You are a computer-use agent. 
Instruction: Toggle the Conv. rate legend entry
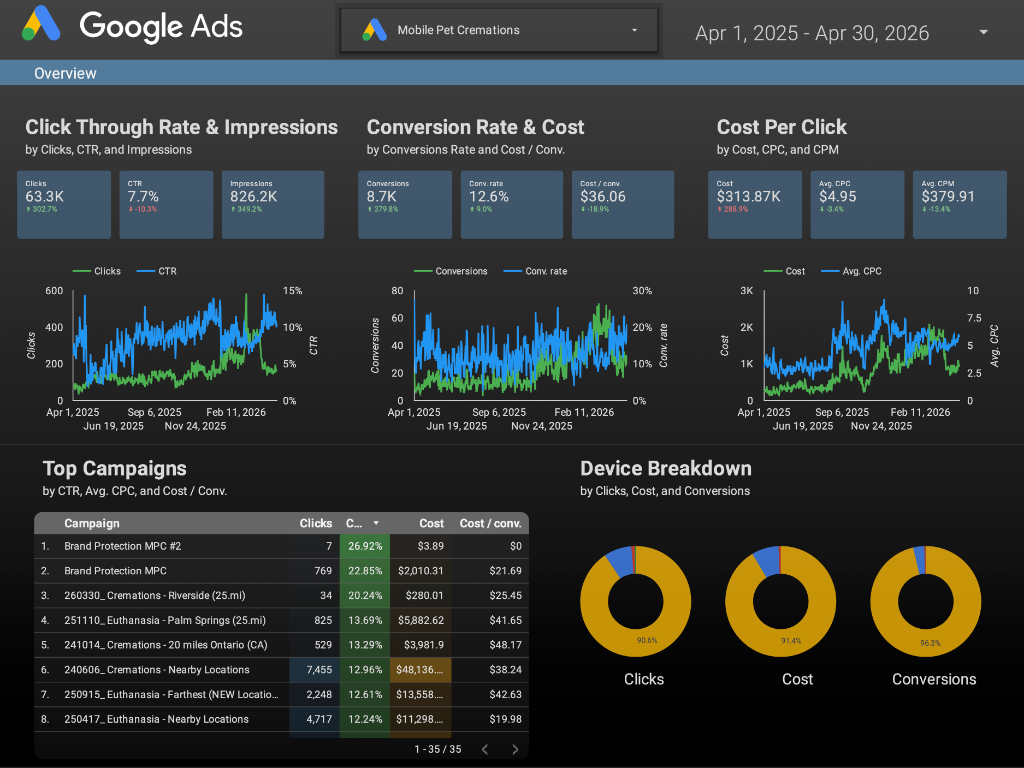(x=536, y=271)
